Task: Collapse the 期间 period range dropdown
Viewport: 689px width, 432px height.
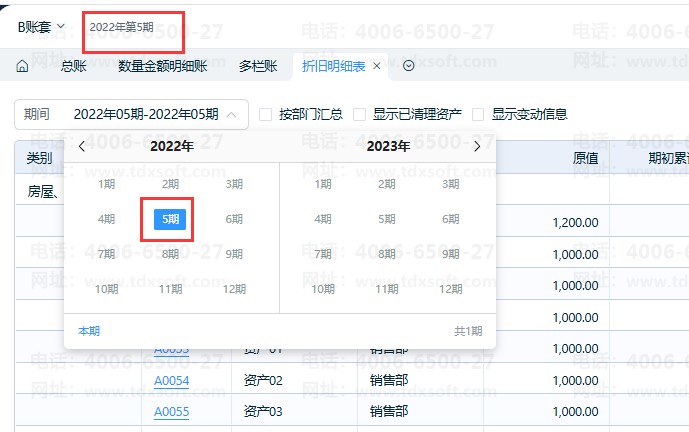Action: 232,114
